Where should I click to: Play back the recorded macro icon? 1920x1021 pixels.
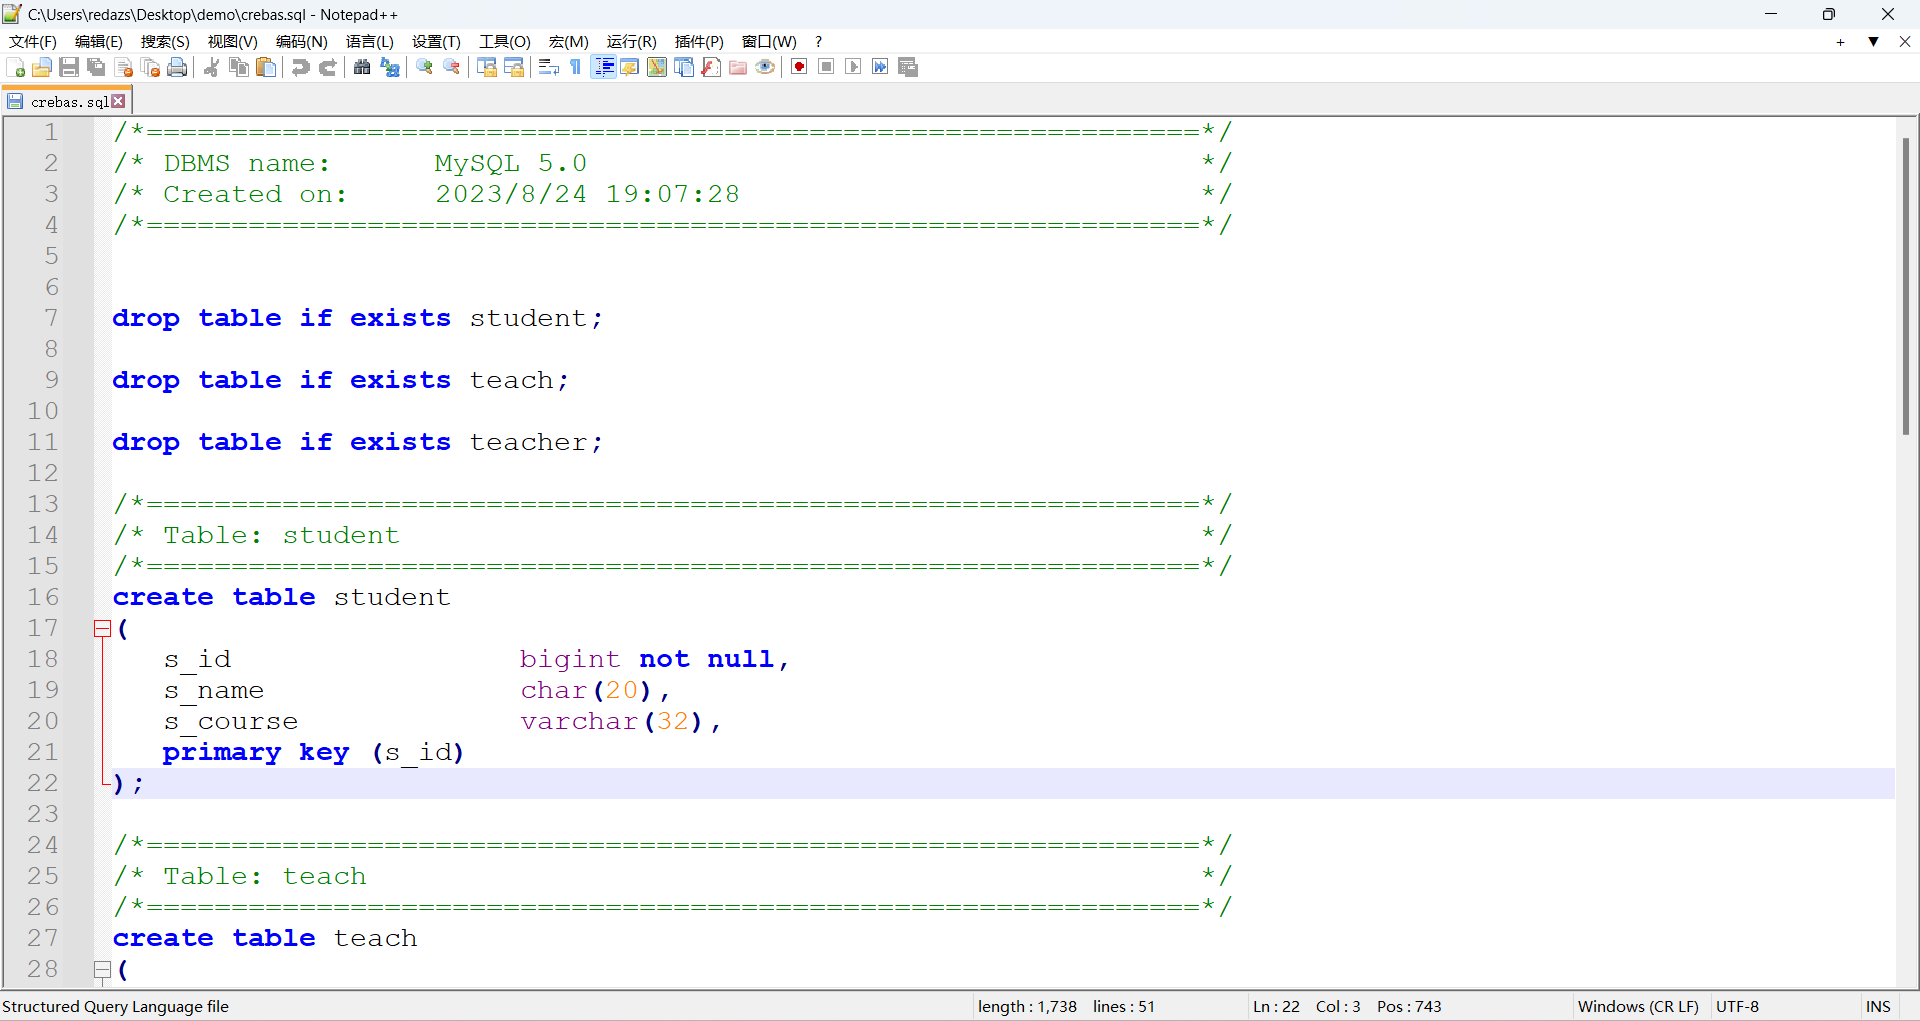(x=853, y=67)
